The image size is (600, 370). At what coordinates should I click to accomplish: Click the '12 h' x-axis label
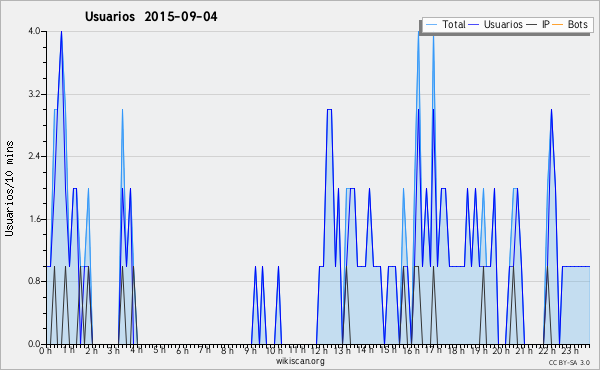(319, 350)
